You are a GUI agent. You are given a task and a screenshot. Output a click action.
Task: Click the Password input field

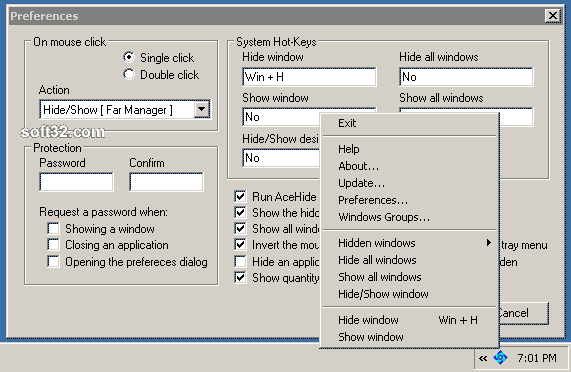click(x=76, y=182)
